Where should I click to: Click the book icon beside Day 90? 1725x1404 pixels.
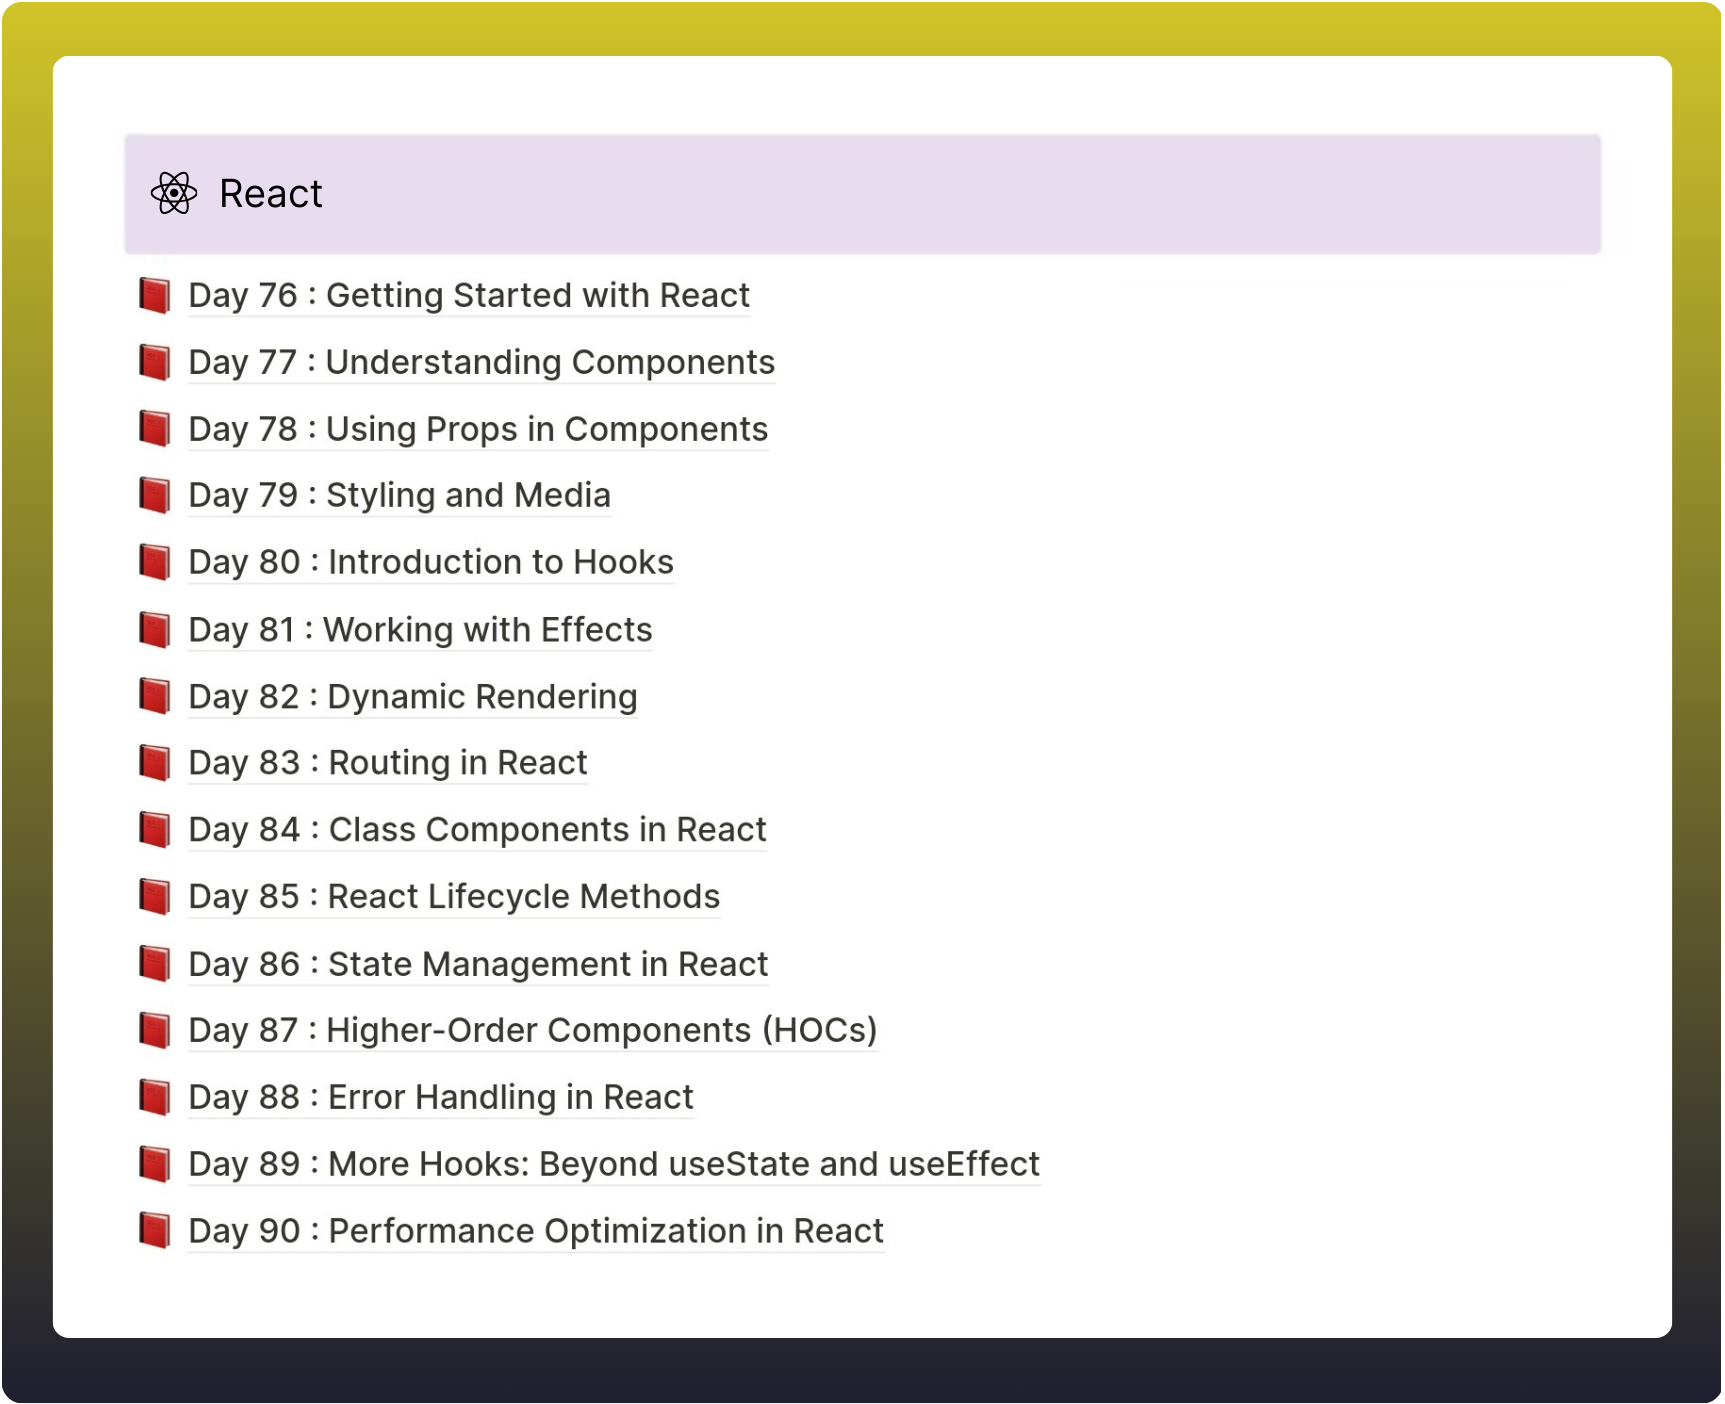click(155, 1231)
